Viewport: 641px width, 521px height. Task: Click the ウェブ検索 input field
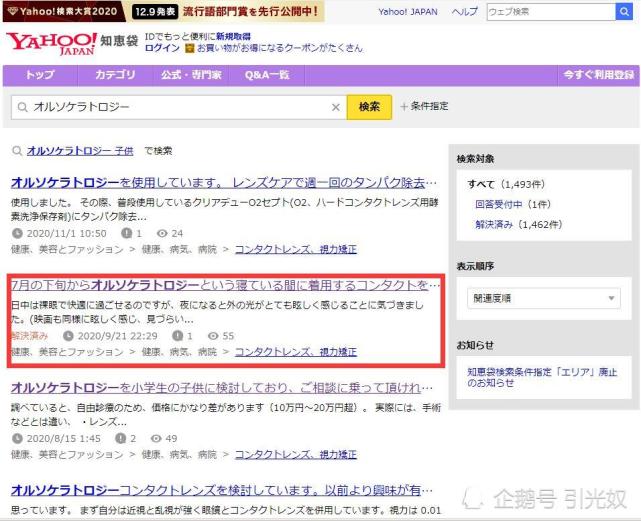[x=551, y=12]
